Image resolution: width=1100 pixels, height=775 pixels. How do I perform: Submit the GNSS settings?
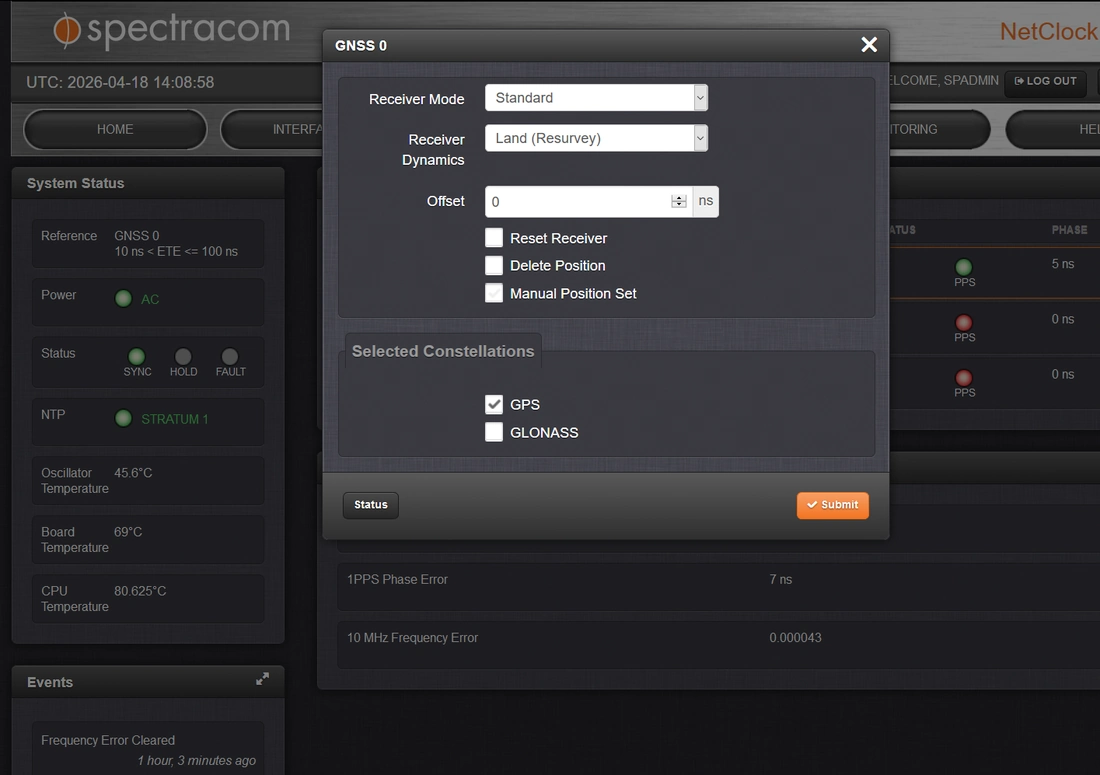click(832, 505)
